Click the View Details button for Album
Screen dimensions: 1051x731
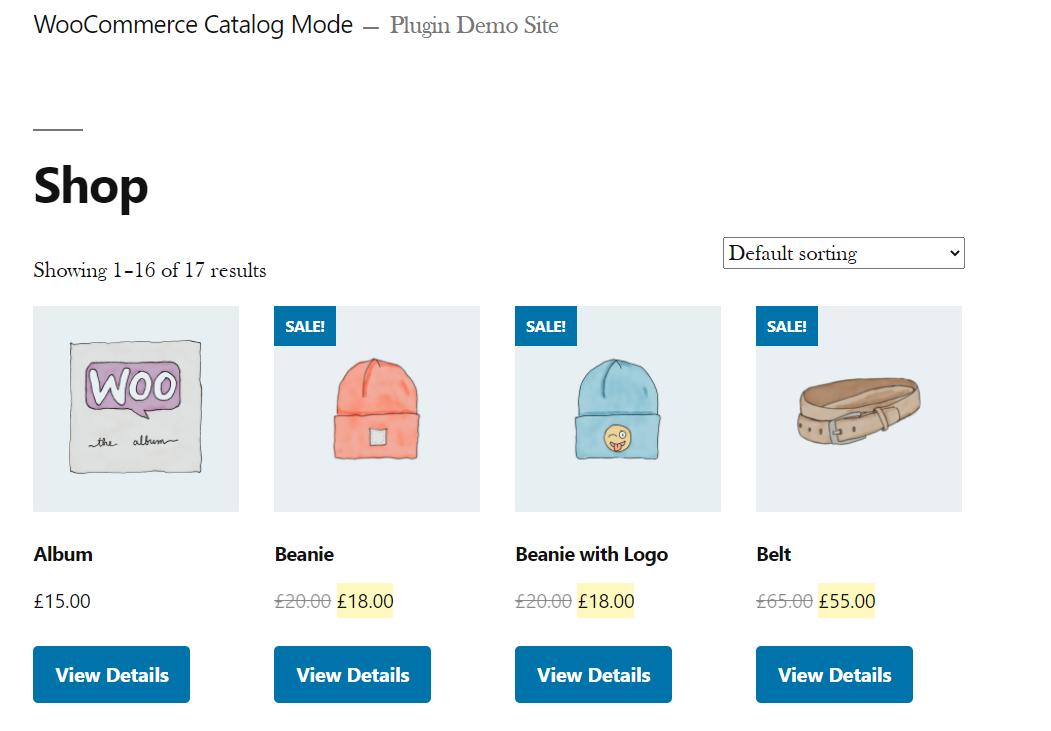[x=111, y=674]
